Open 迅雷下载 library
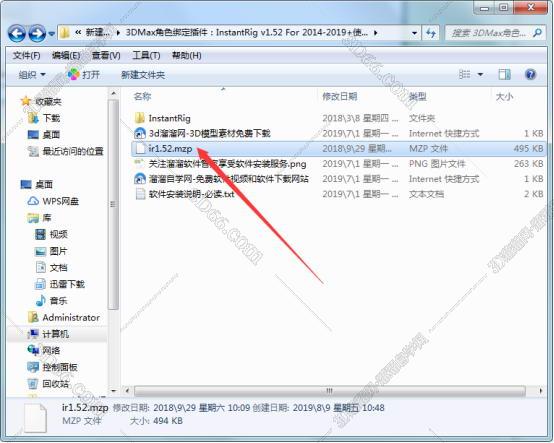Screen dimensions: 554x443 (60, 284)
